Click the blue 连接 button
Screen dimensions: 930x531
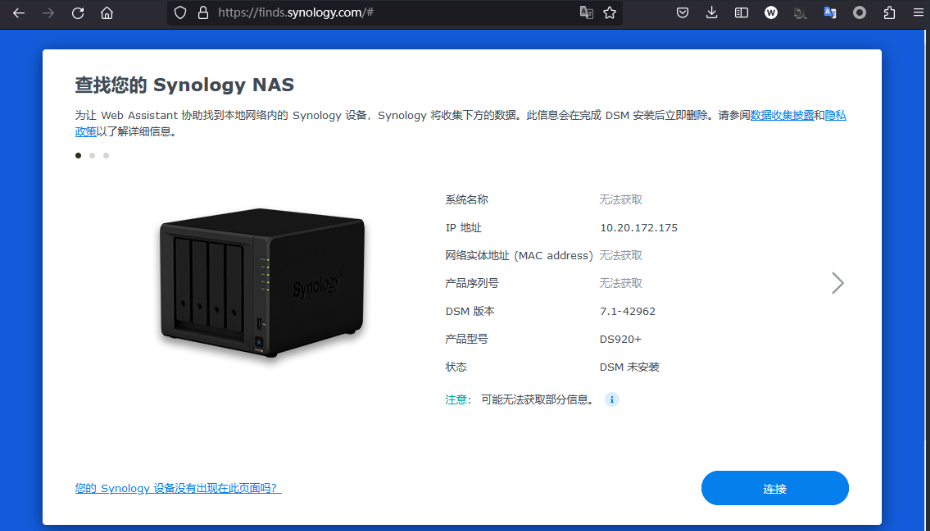(774, 488)
